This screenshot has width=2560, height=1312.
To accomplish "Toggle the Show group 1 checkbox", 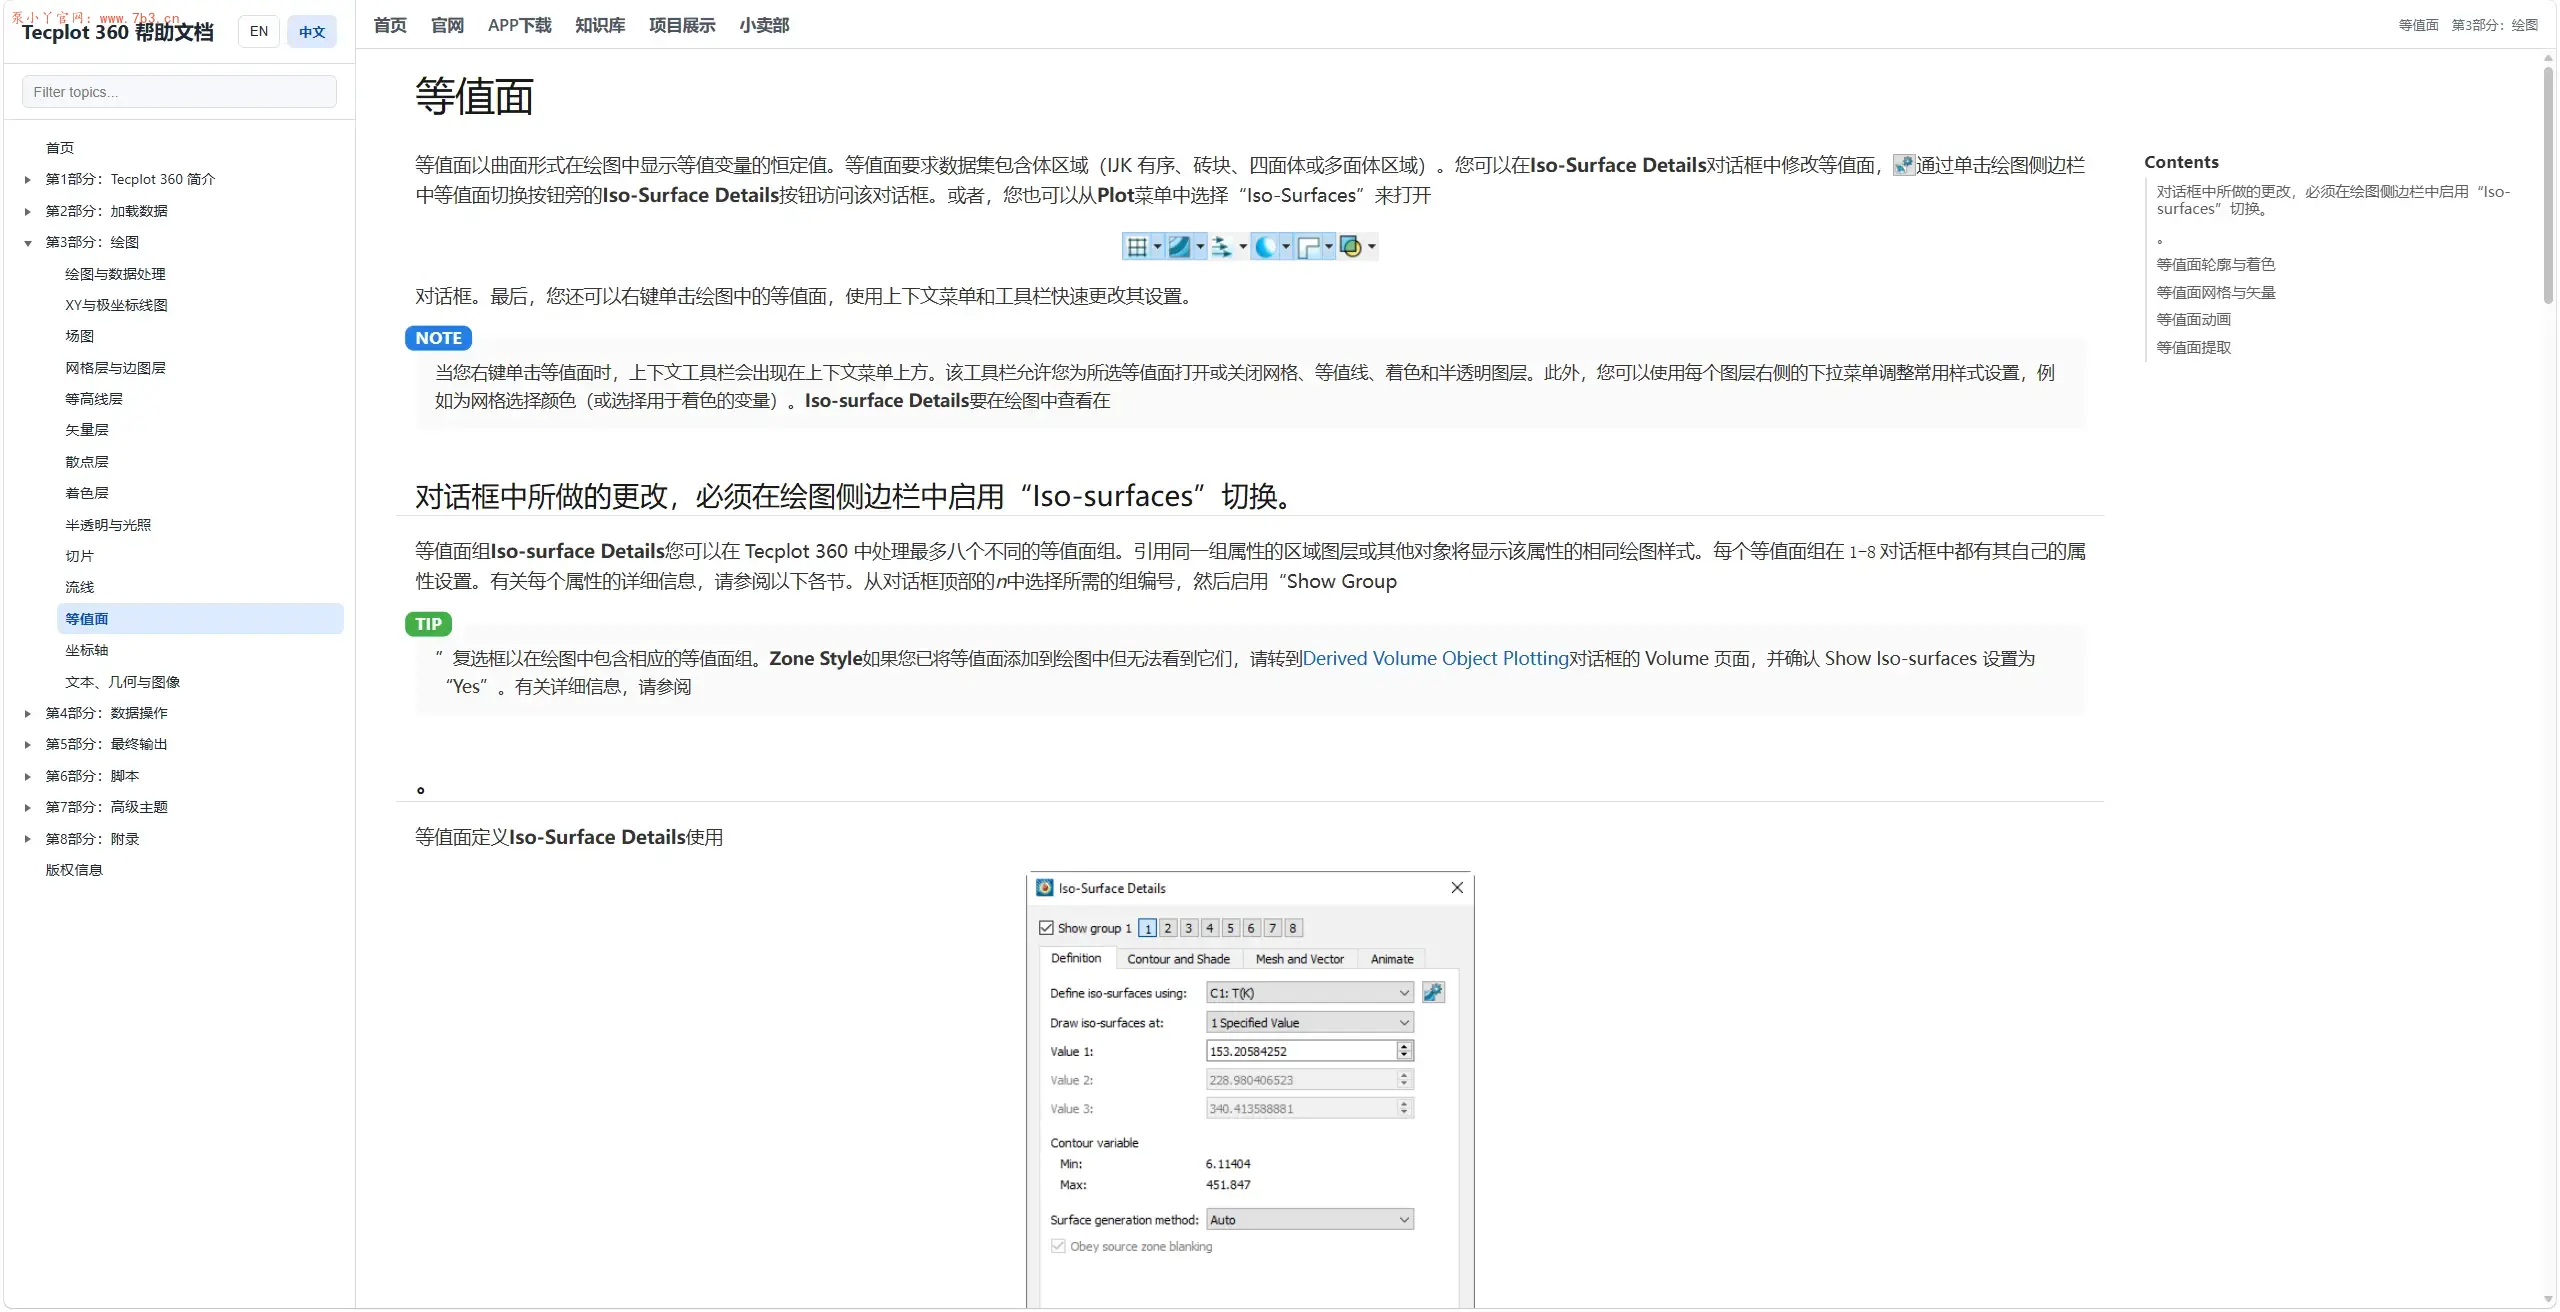I will click(1047, 929).
